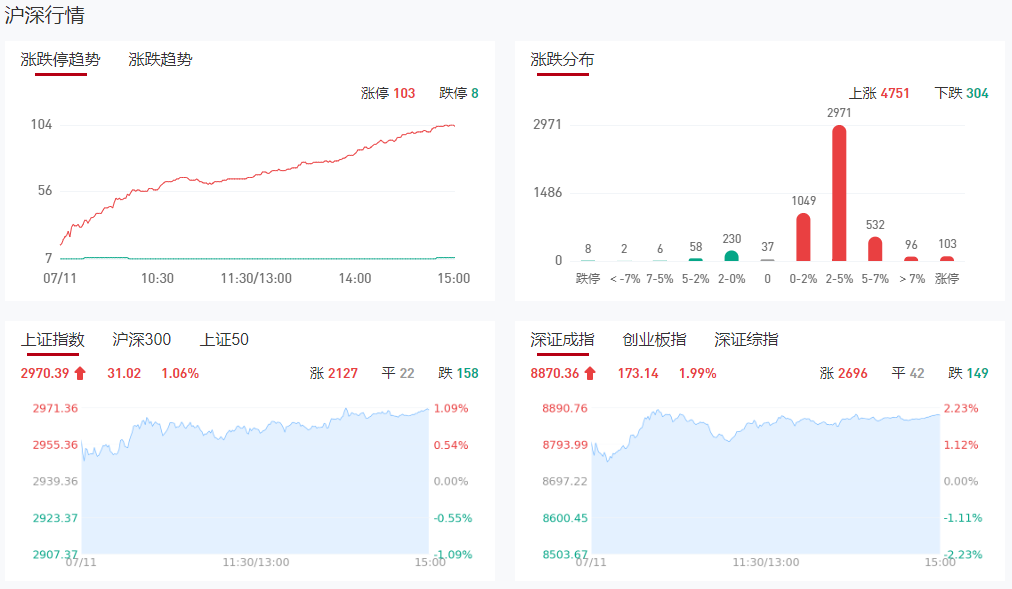Click the 10:30 time label in trend chart
The image size is (1012, 589).
pyautogui.click(x=157, y=278)
